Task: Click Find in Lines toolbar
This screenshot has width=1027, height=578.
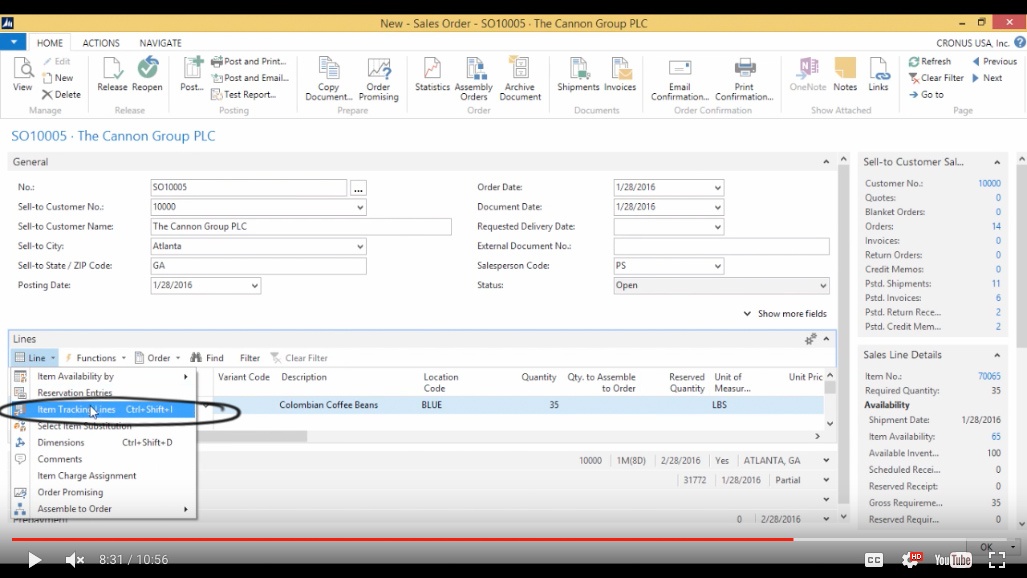Action: [x=207, y=358]
